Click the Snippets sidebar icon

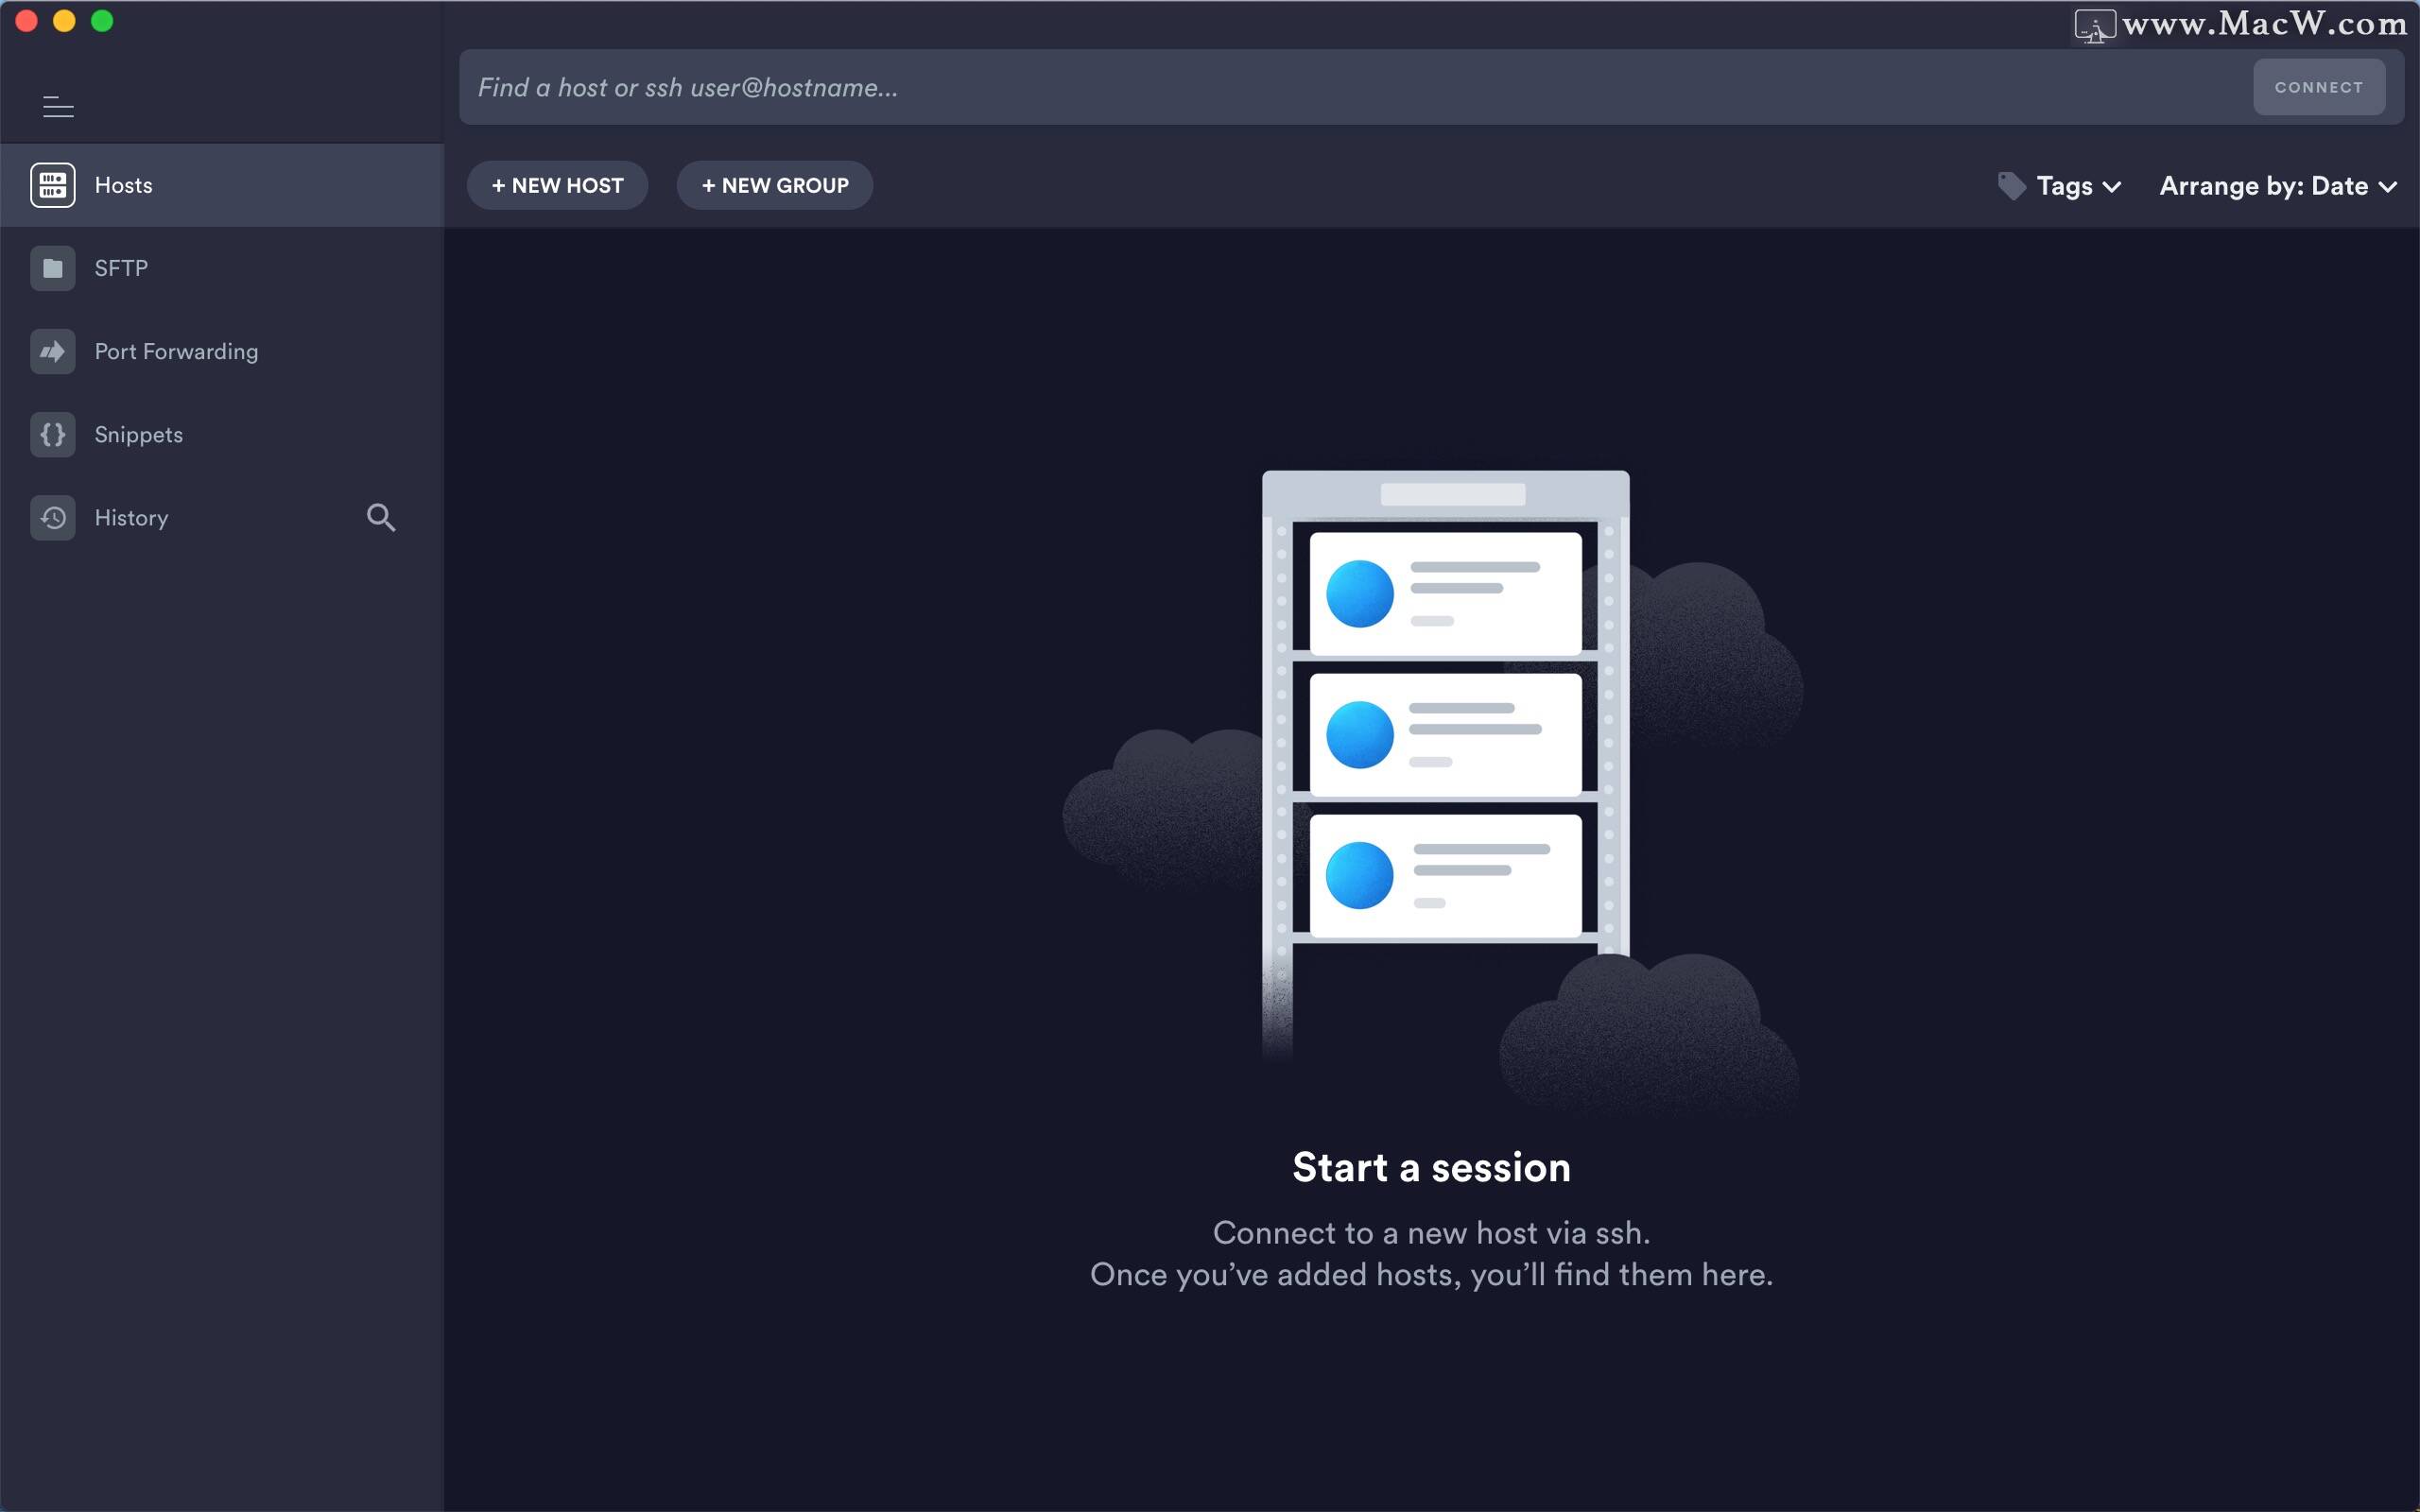click(x=54, y=434)
